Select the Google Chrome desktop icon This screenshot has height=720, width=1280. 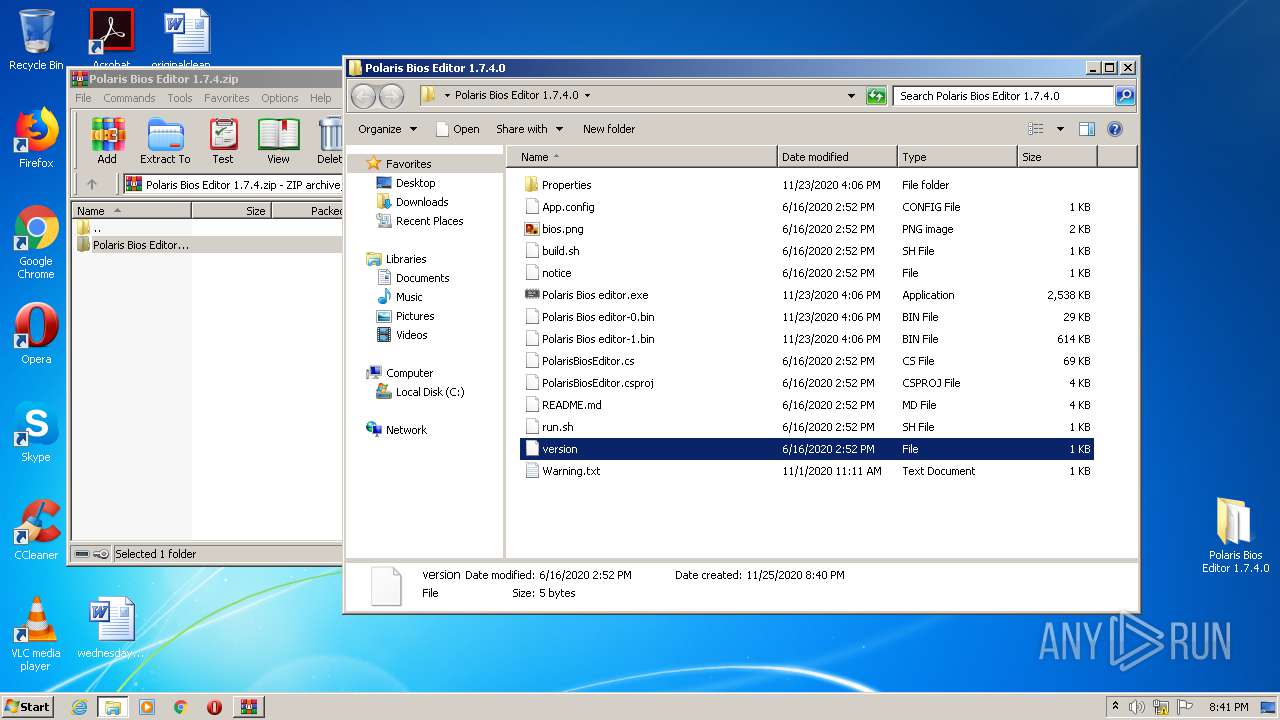click(x=36, y=243)
